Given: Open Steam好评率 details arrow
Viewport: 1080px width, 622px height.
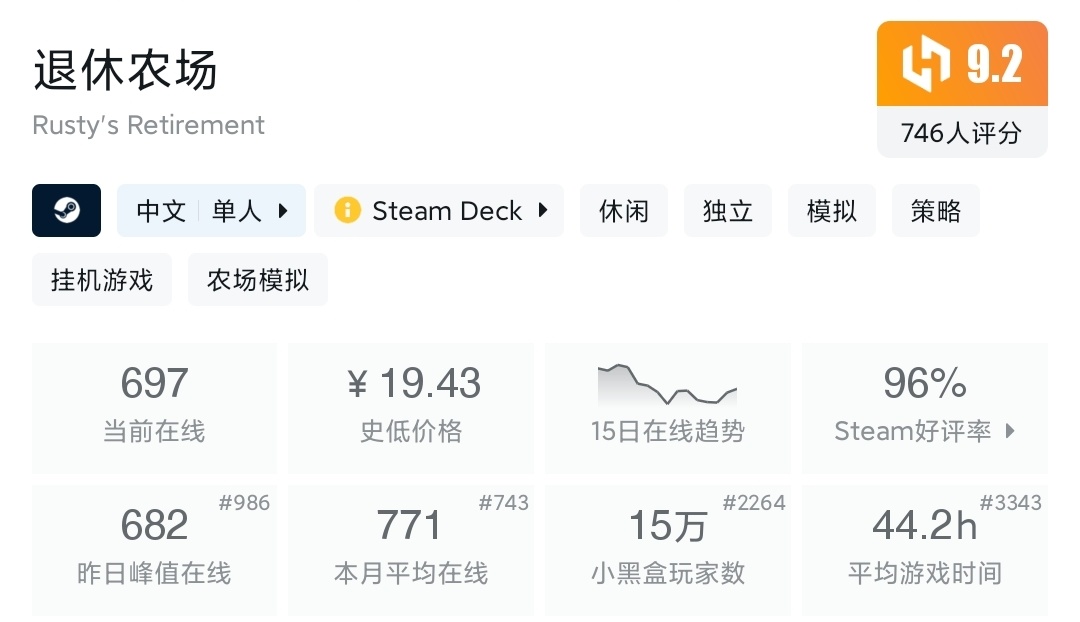Looking at the screenshot, I should (x=1010, y=431).
